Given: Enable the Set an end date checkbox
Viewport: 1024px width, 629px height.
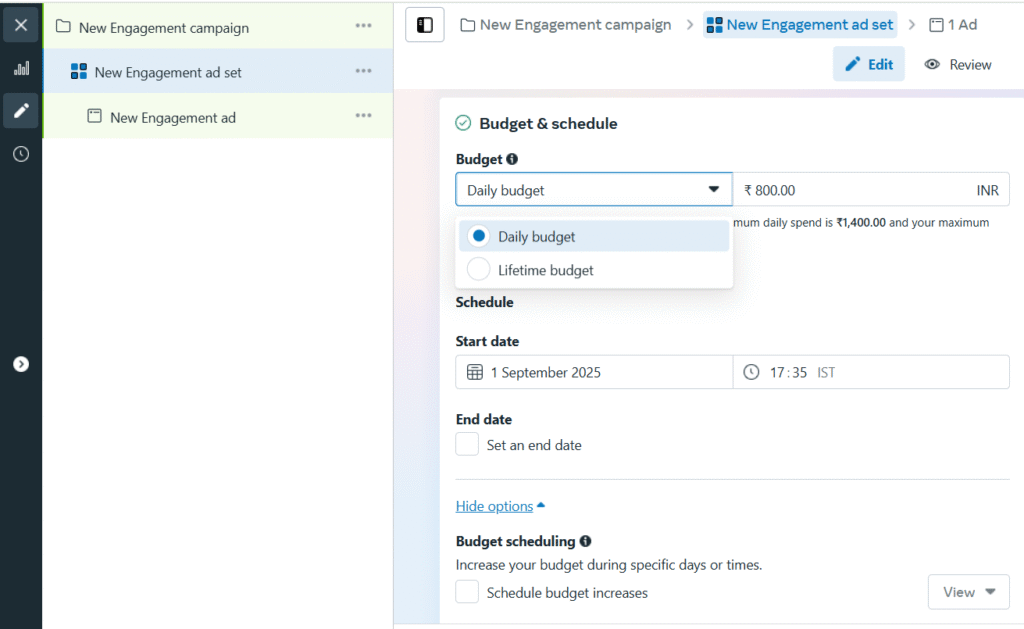Looking at the screenshot, I should click(x=467, y=445).
